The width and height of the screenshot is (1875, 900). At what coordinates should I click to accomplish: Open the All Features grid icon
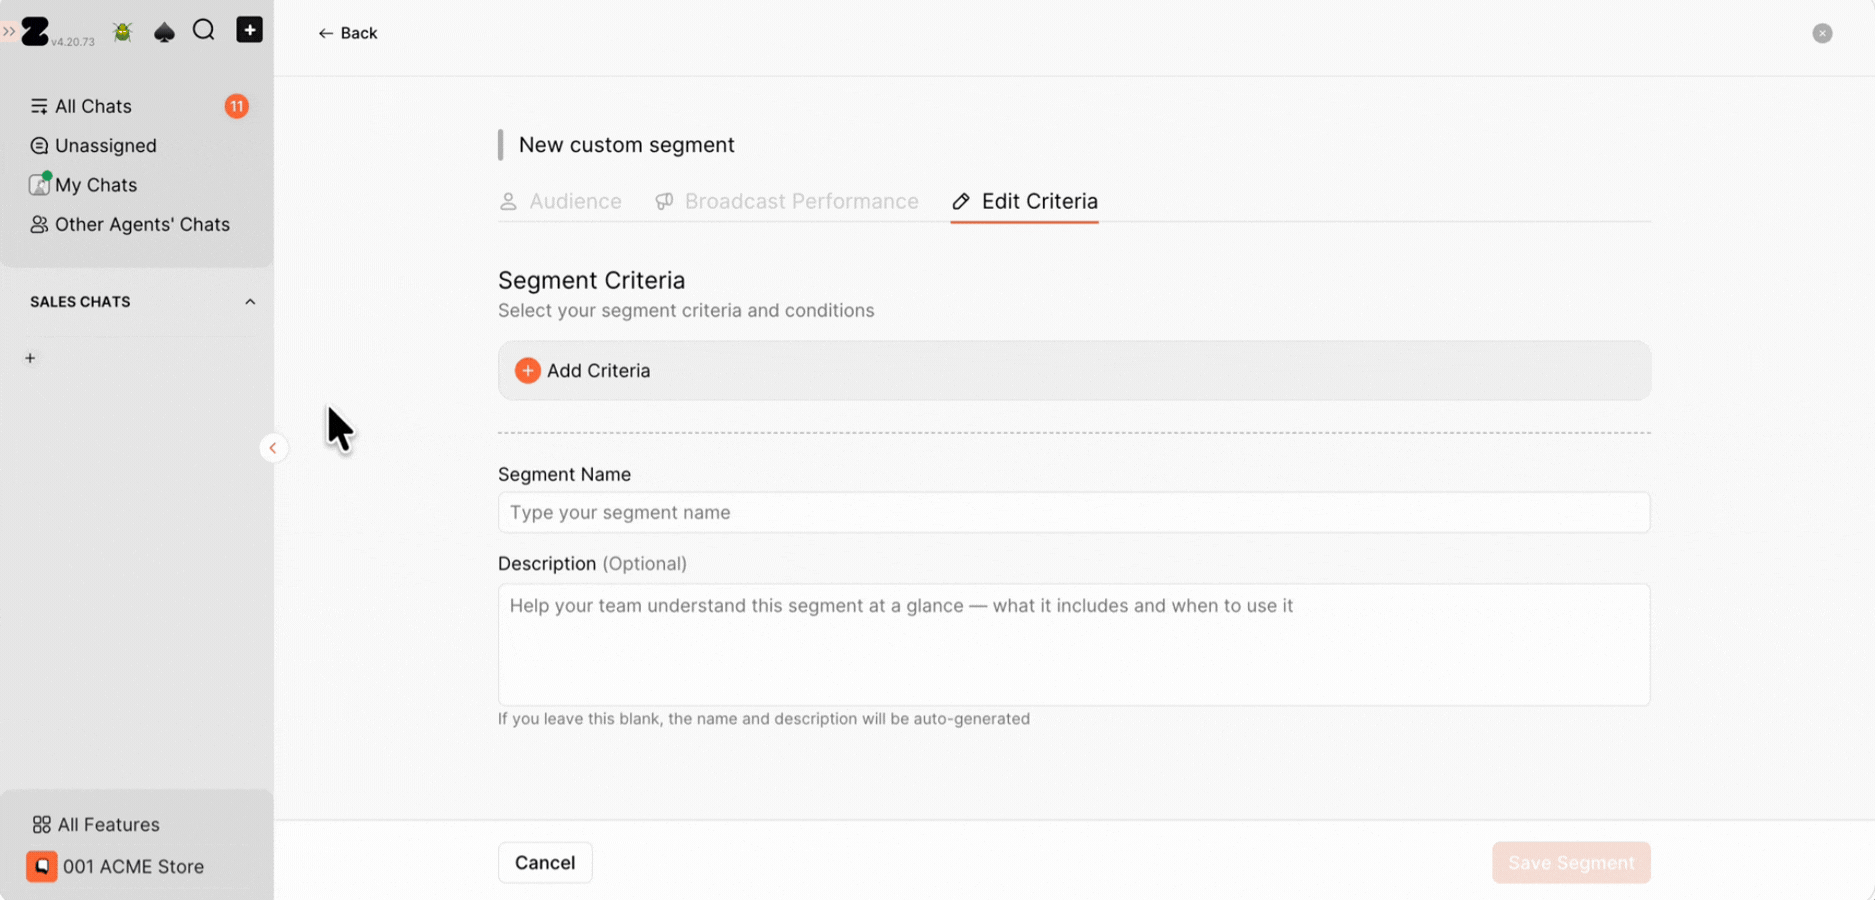pyautogui.click(x=41, y=825)
